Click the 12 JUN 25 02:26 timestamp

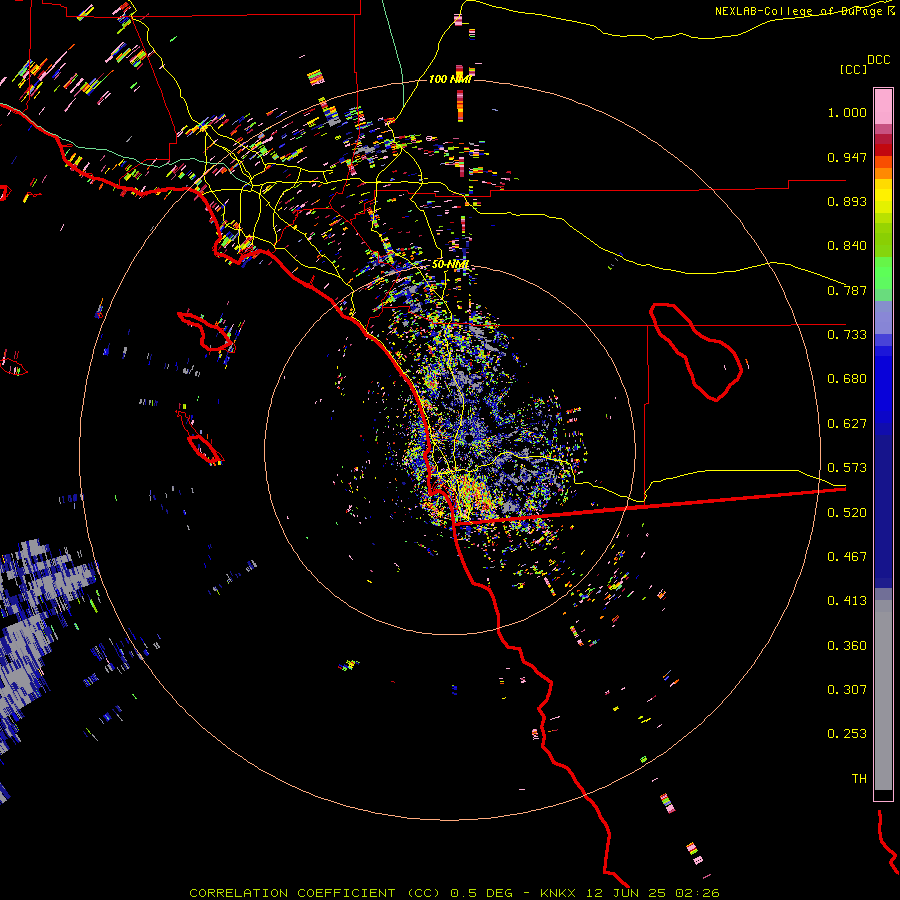pyautogui.click(x=653, y=893)
